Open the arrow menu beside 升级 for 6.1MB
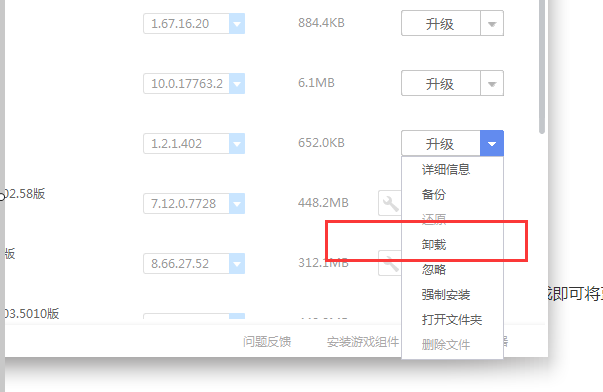603x392 pixels. pos(492,83)
